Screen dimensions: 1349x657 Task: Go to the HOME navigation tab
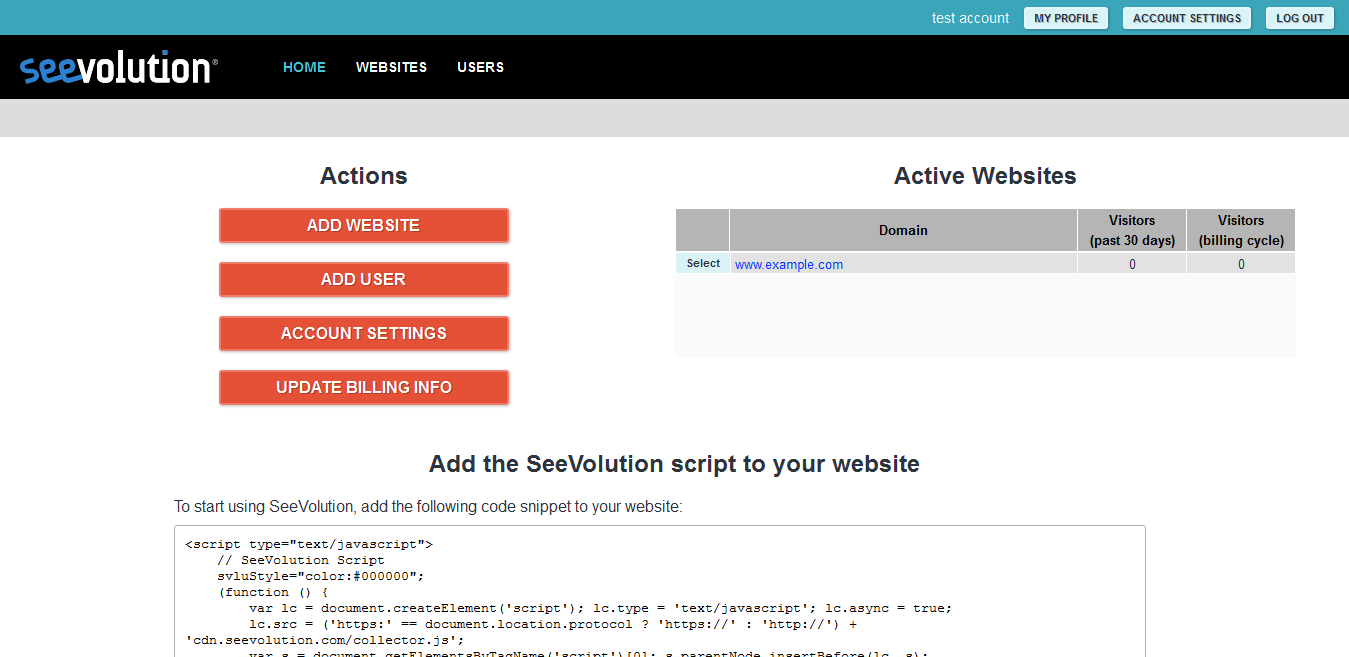304,67
